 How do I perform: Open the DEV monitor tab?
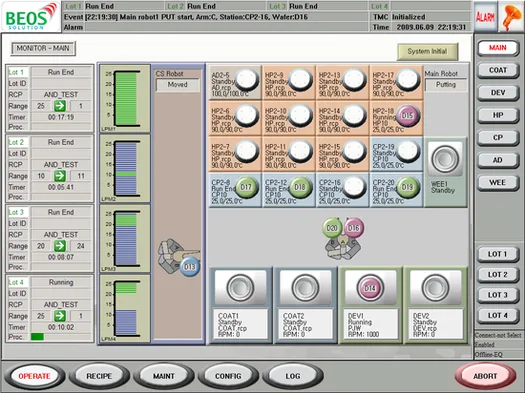tap(498, 93)
